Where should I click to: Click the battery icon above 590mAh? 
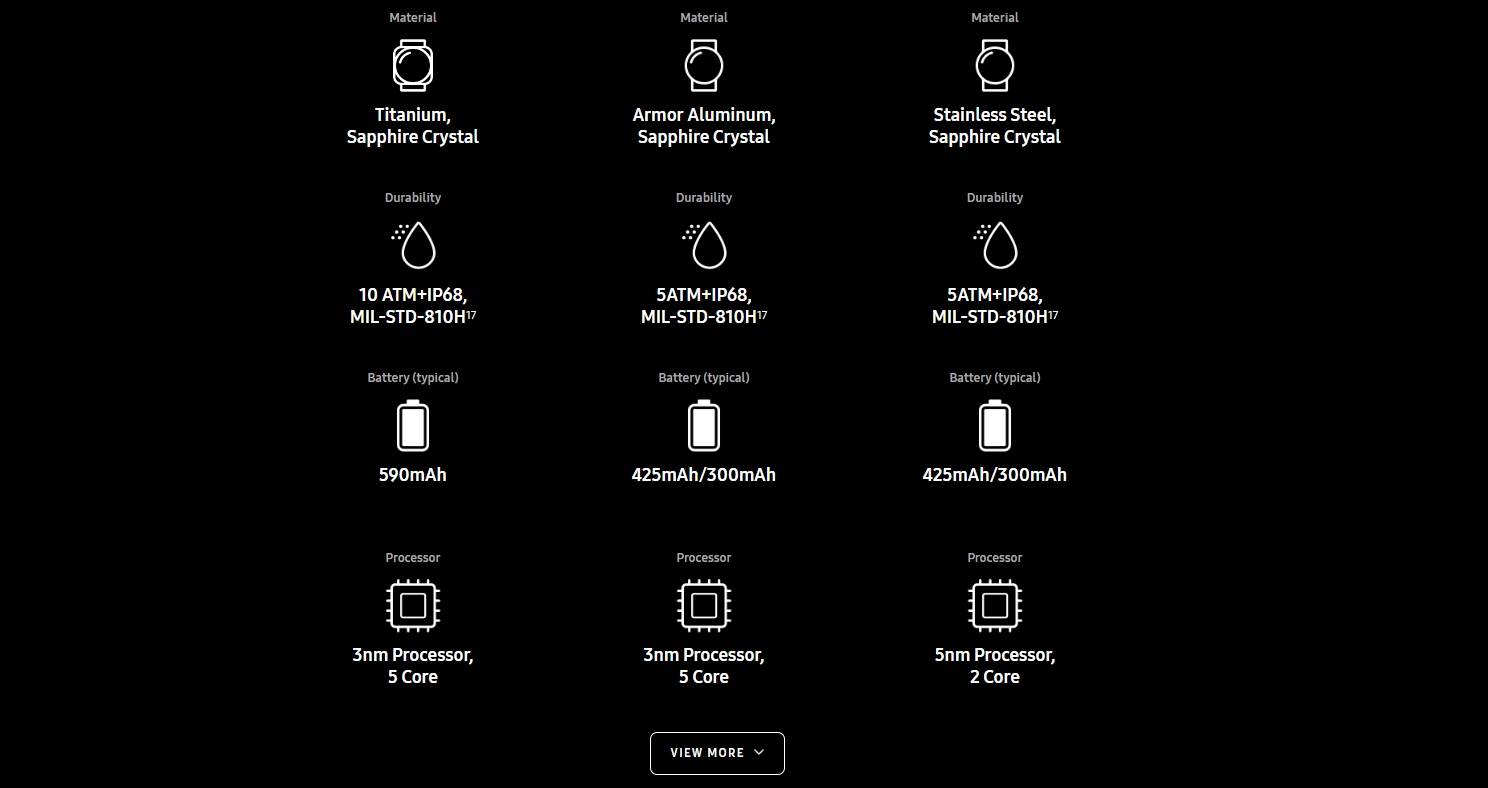(413, 425)
